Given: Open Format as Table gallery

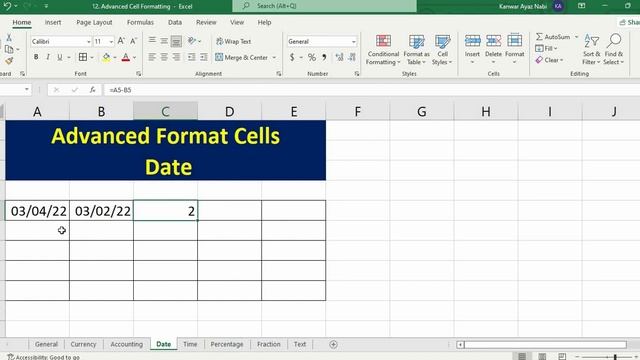Looking at the screenshot, I should tap(416, 49).
